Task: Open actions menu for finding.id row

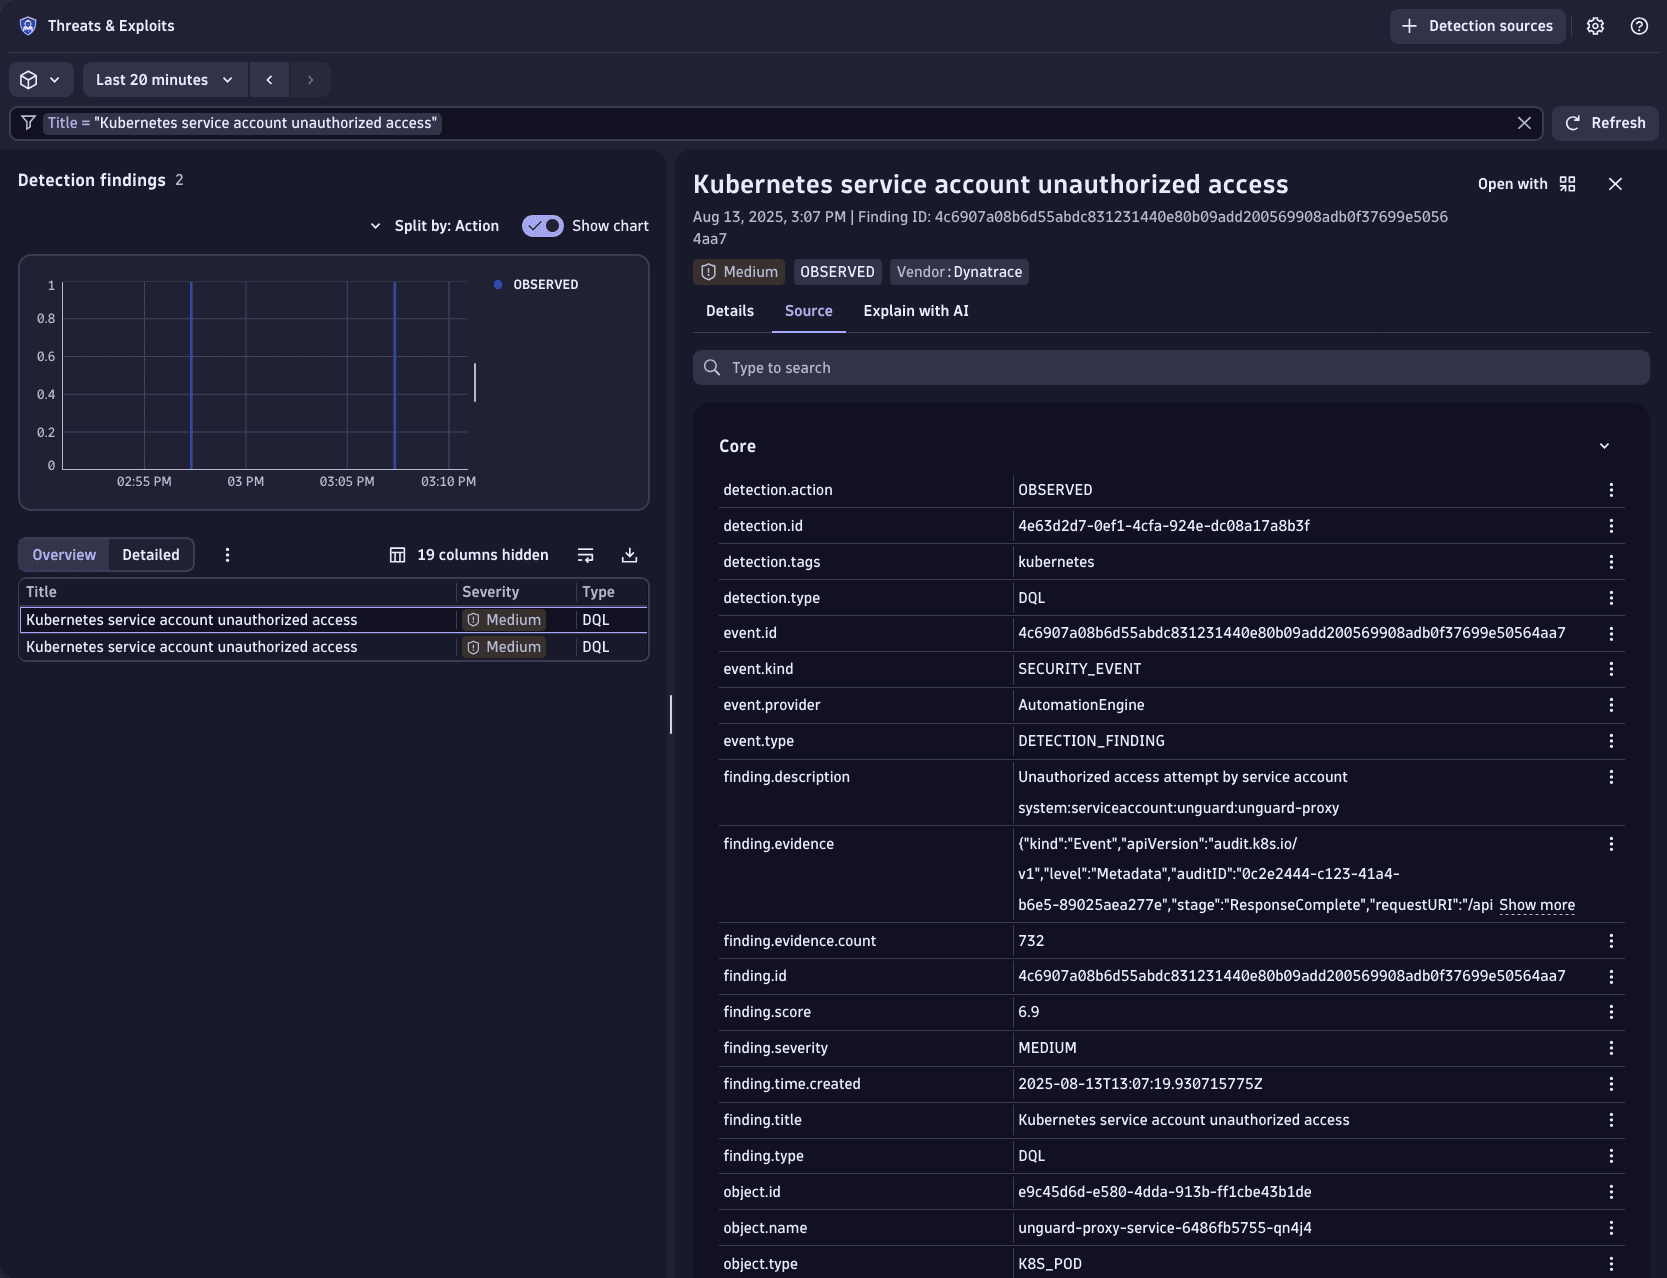Action: coord(1611,977)
